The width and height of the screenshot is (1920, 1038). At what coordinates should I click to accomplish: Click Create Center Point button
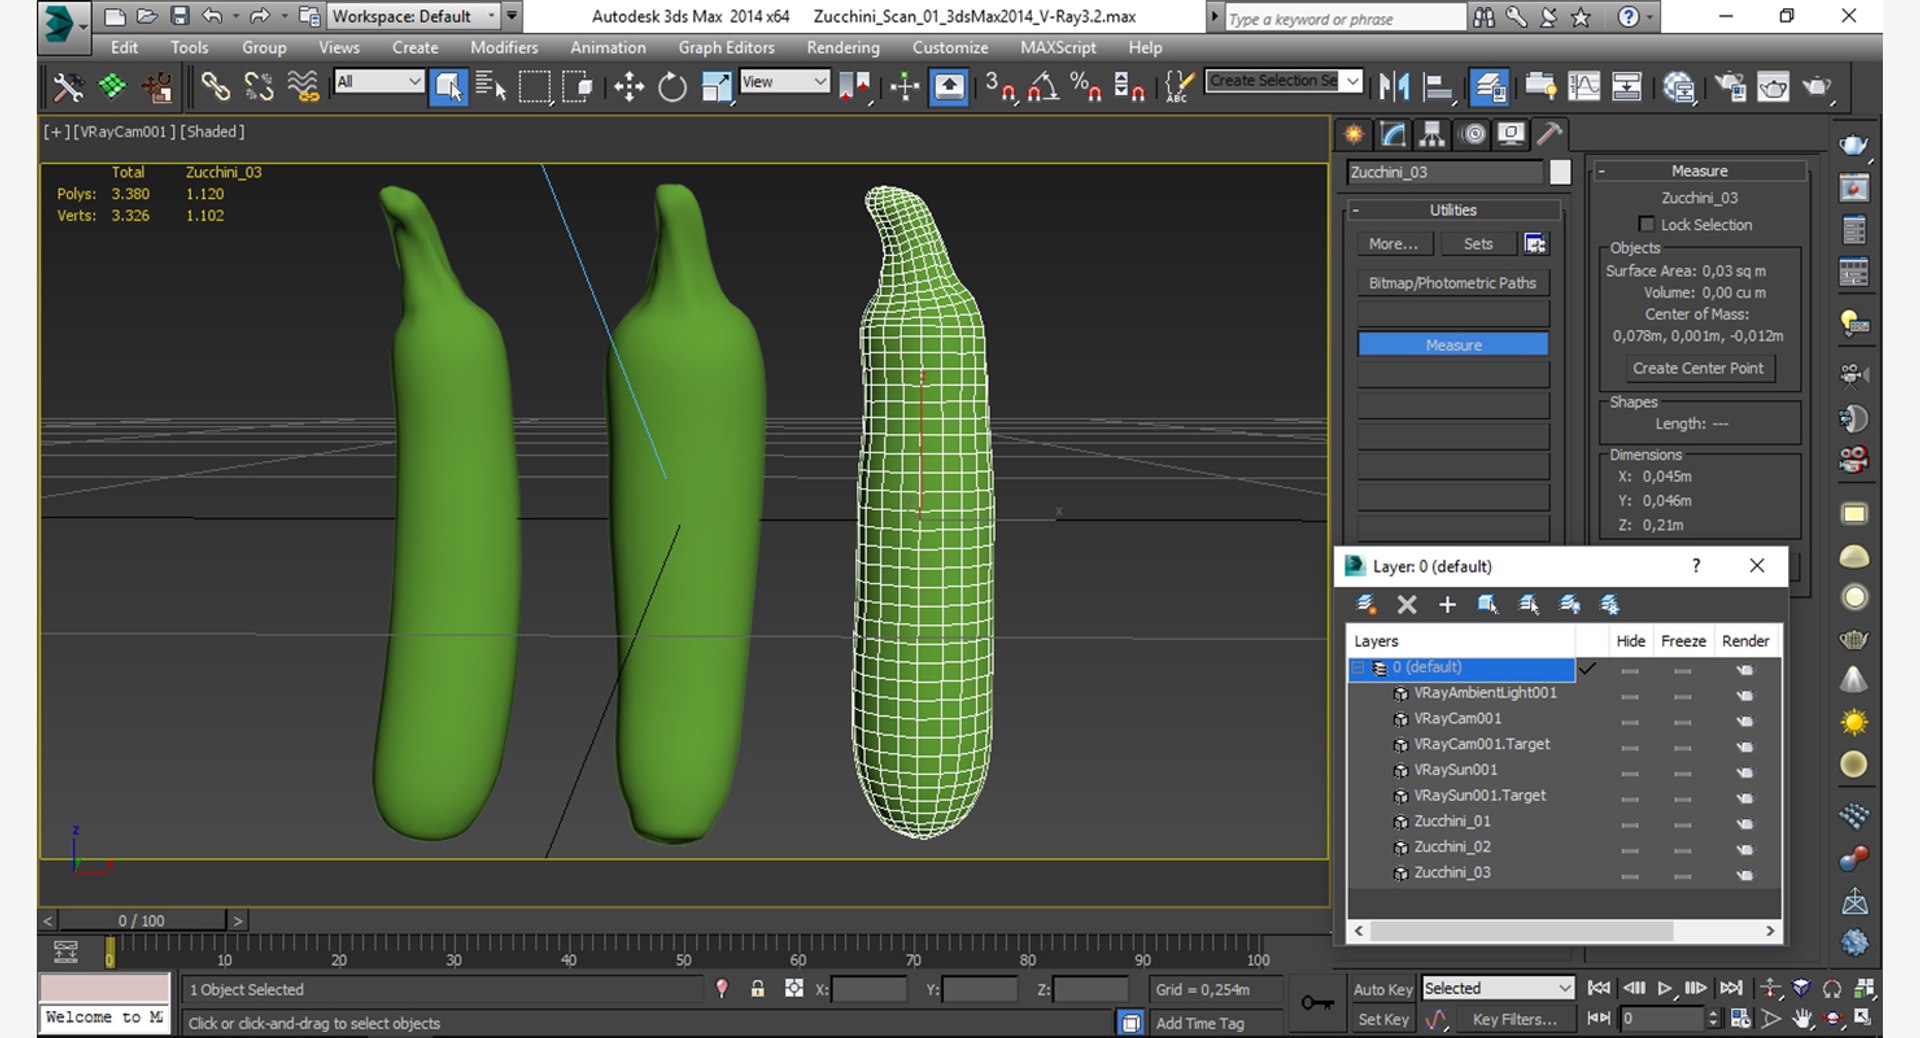[x=1698, y=368]
